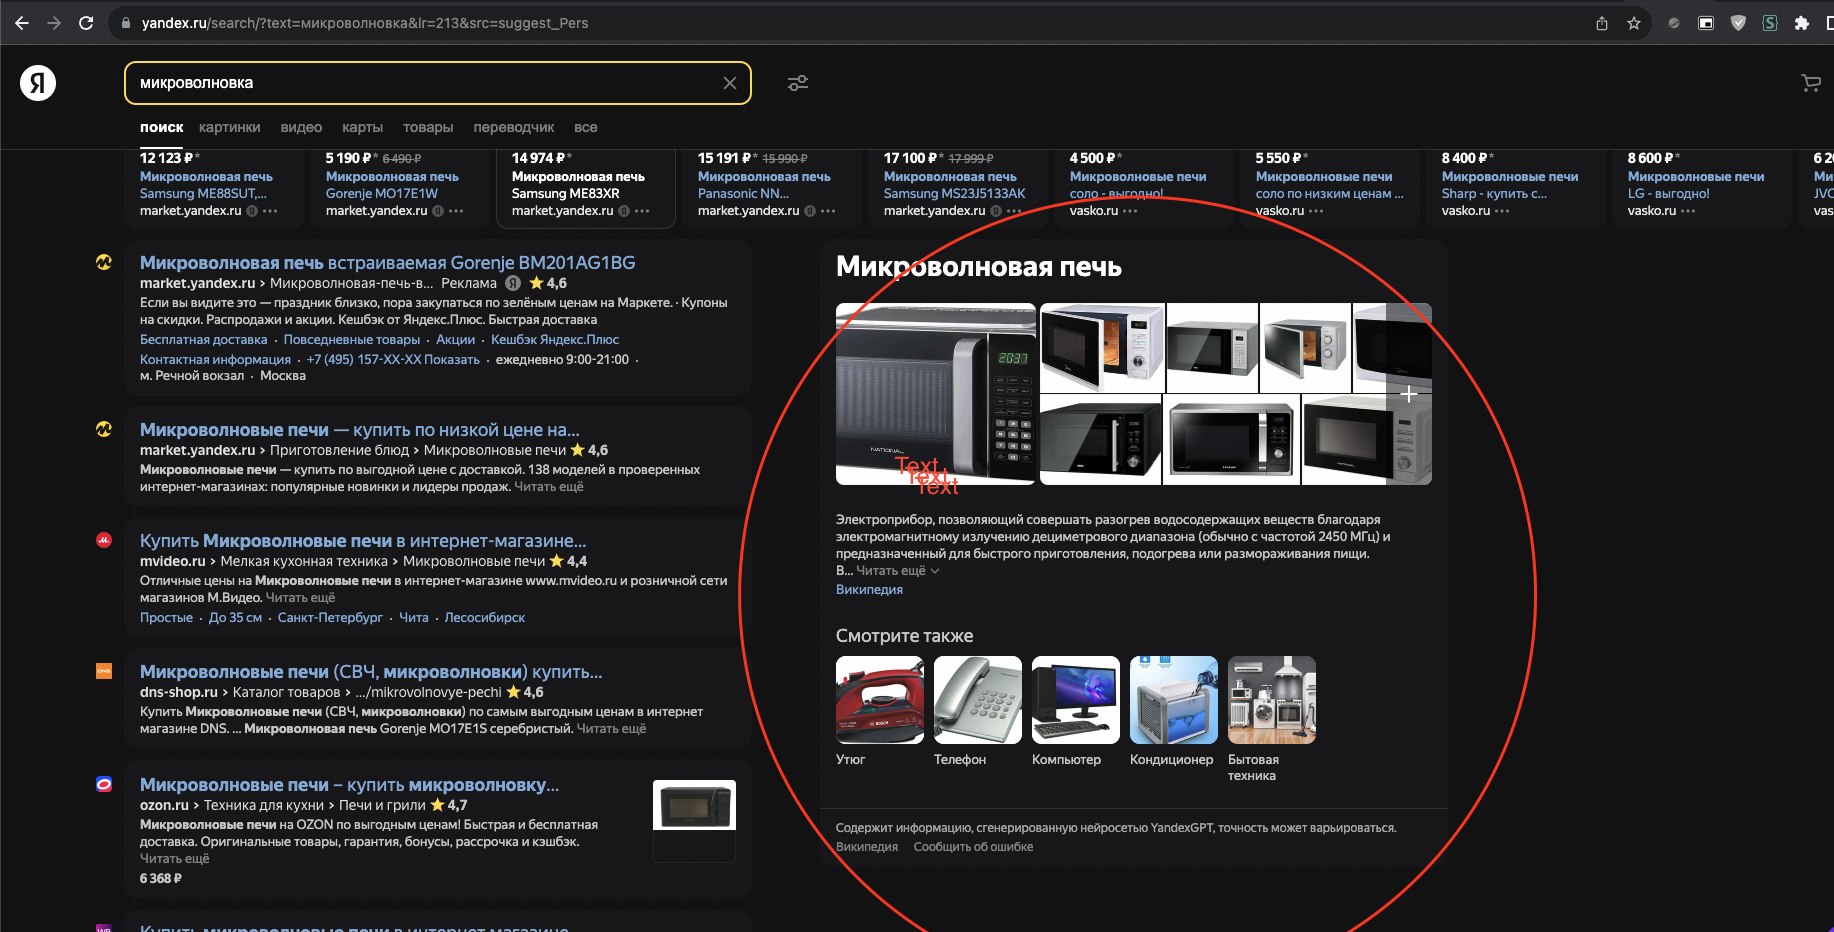Click the Ozon favicon next to ozon.ru result
The width and height of the screenshot is (1834, 932).
tap(104, 784)
